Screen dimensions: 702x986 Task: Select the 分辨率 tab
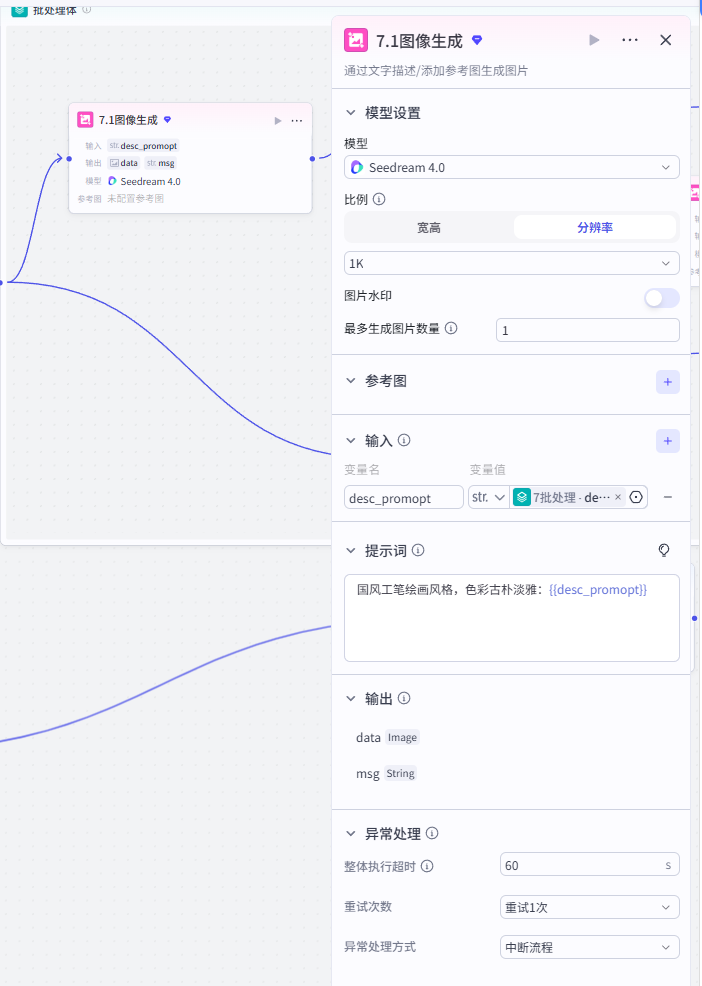tap(595, 228)
